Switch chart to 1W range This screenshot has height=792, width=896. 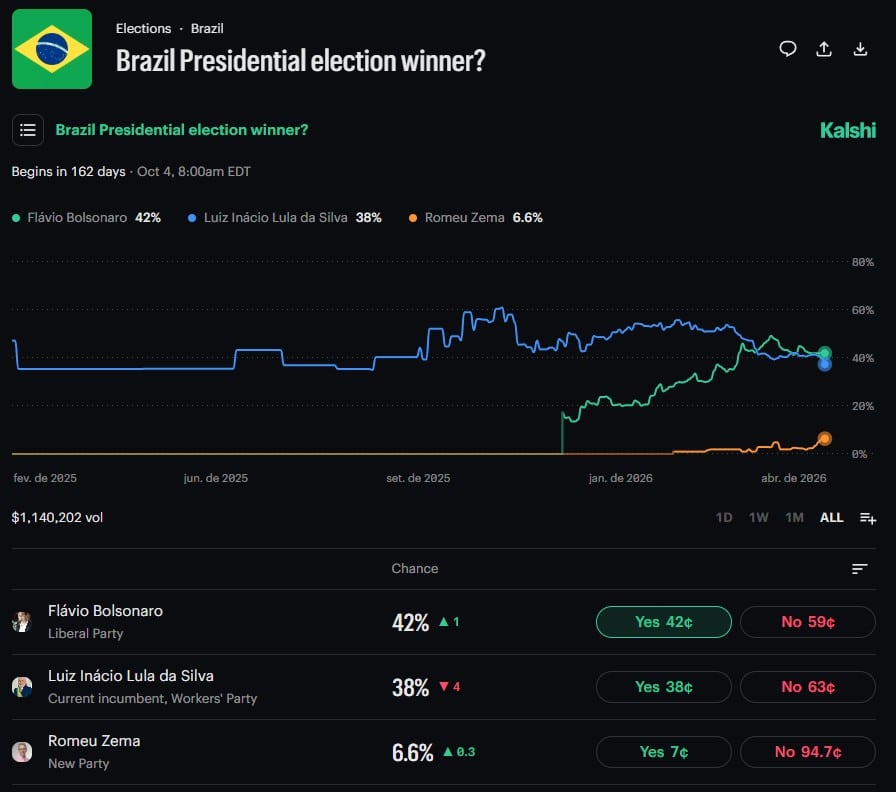tap(759, 518)
